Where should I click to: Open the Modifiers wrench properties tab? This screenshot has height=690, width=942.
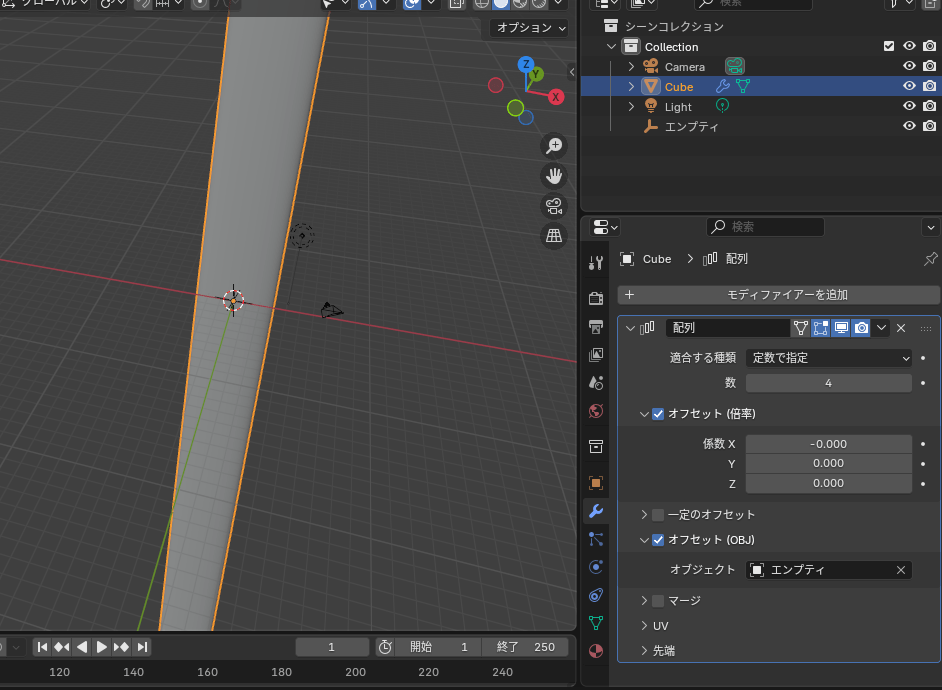point(596,511)
